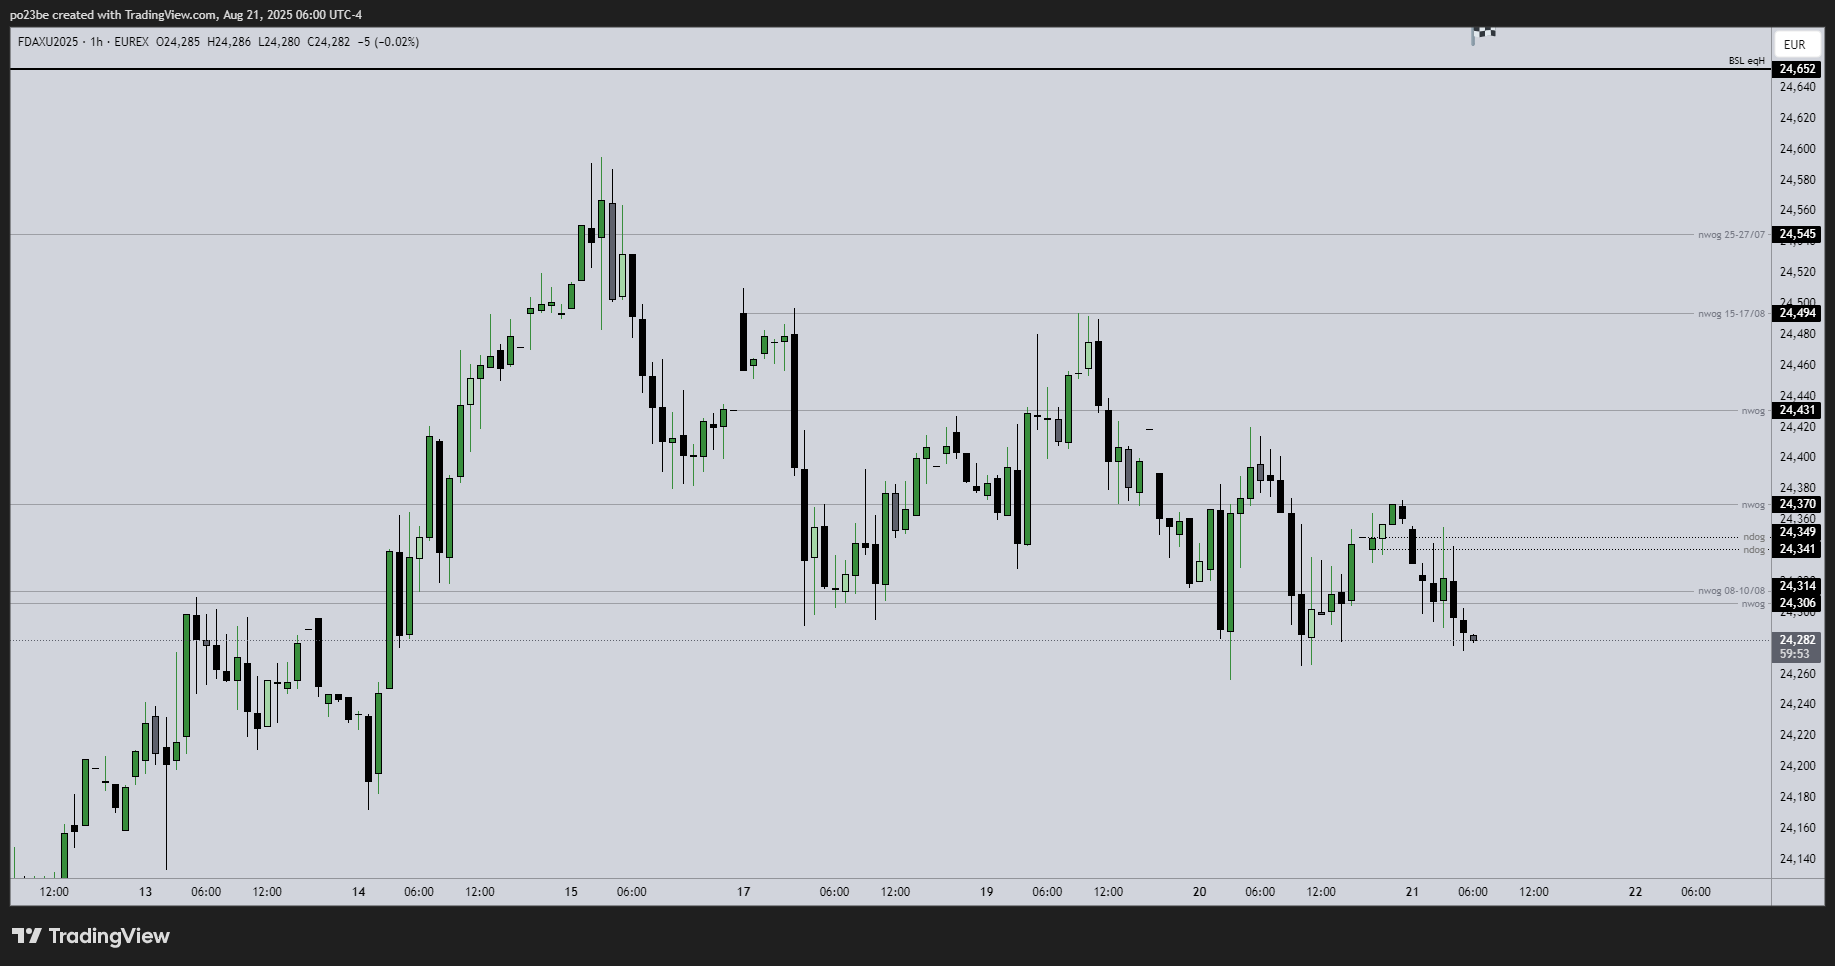1835x966 pixels.
Task: Click the 24,494 price axis tag
Action: point(1797,313)
